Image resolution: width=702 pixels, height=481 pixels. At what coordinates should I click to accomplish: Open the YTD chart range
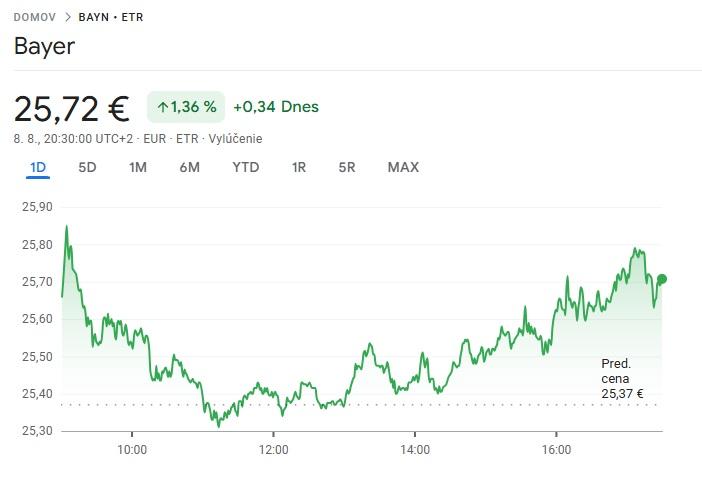[x=245, y=167]
